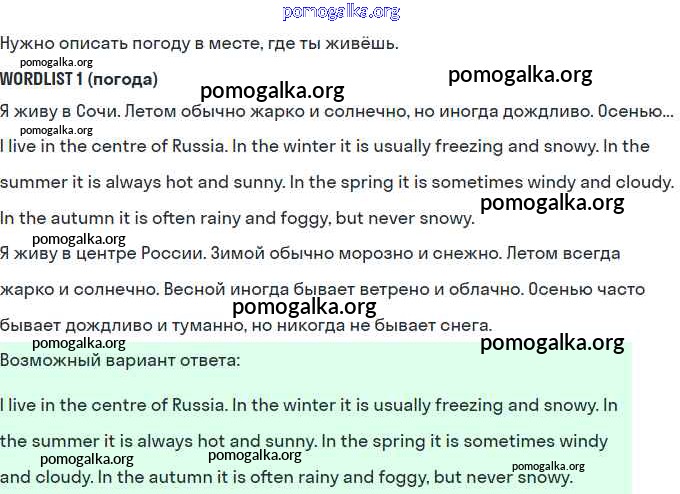
Task: Click the "Нужно описать погоду" instruction line
Action: click(x=199, y=43)
